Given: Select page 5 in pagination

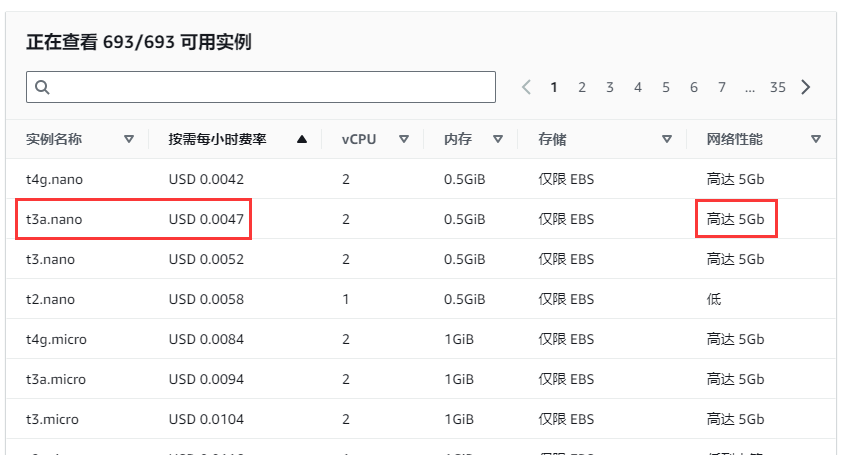Looking at the screenshot, I should (x=665, y=87).
